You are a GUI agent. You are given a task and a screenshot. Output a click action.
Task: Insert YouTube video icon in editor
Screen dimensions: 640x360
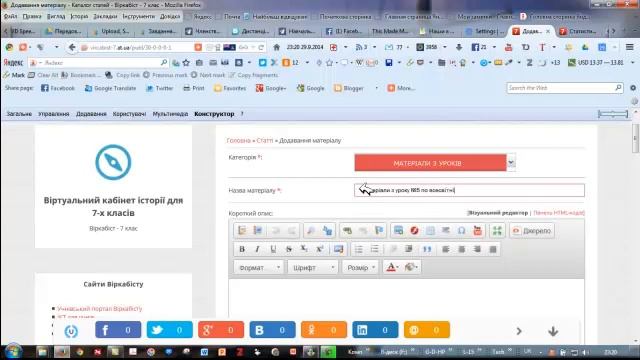pos(477,231)
